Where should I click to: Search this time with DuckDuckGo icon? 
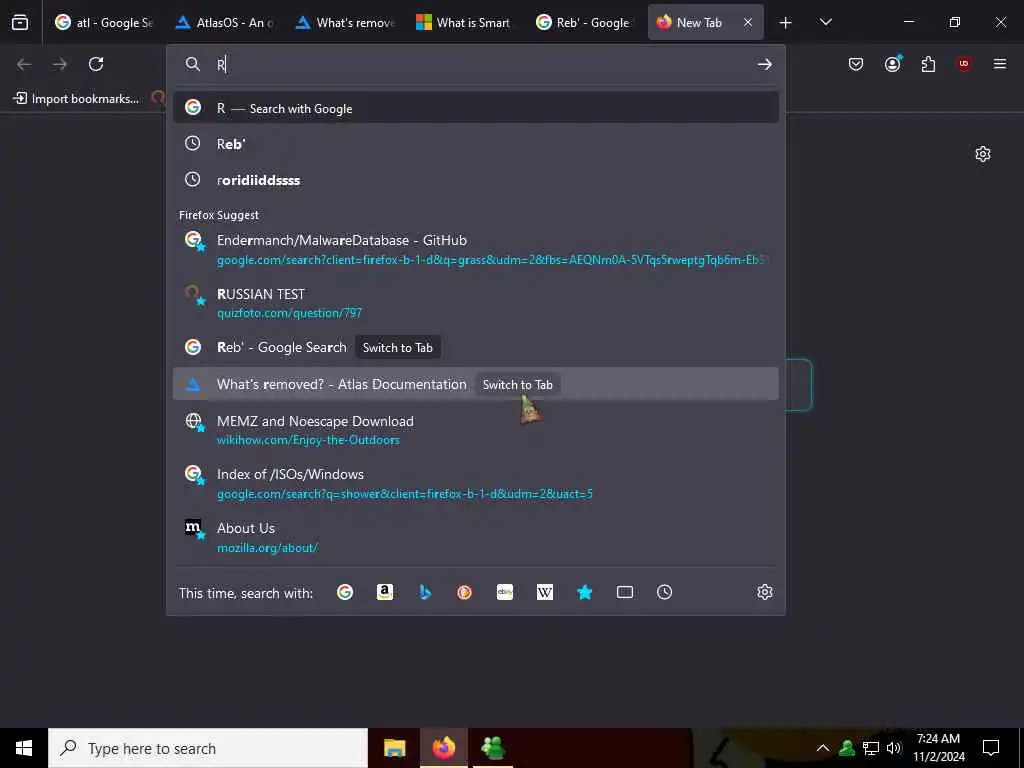(x=464, y=592)
